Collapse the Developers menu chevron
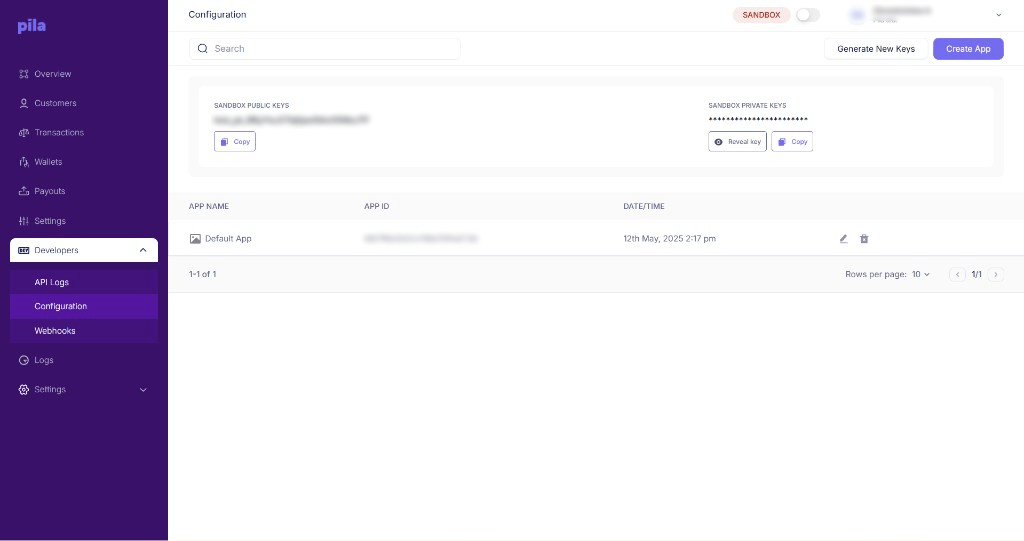 click(x=143, y=250)
